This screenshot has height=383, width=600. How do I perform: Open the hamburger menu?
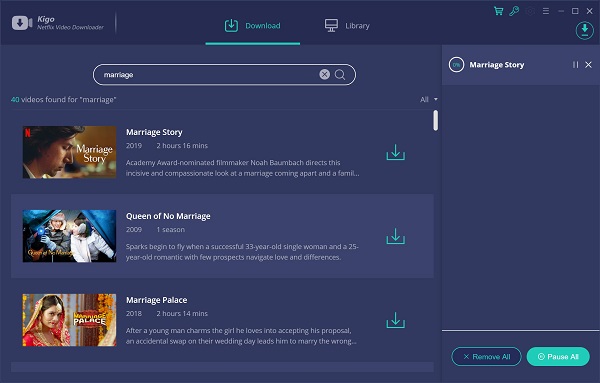(546, 11)
